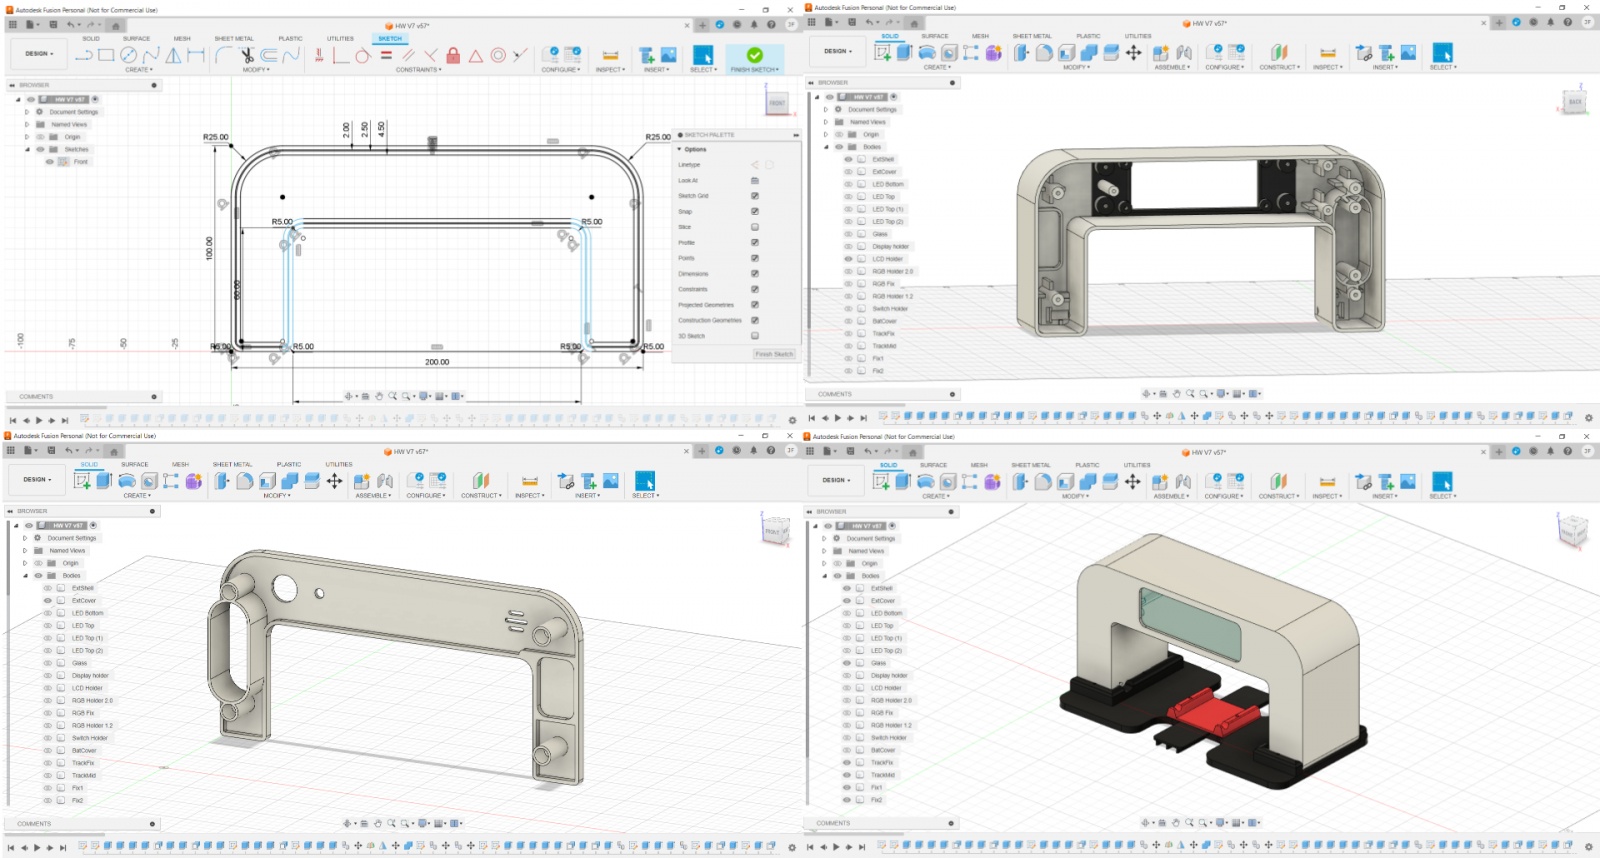Show the Glass body in top-right browser
This screenshot has width=1600, height=858.
849,234
